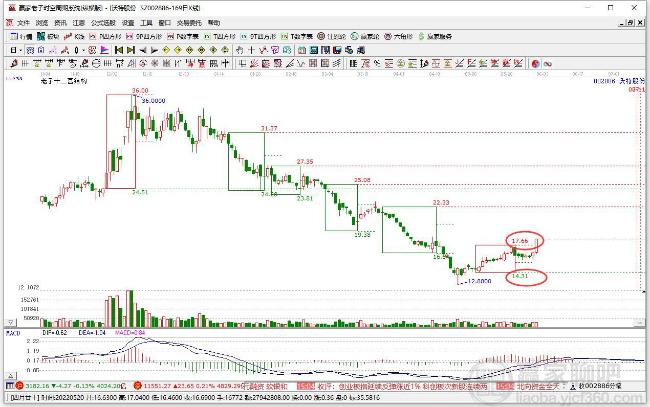Click the black right arrow icon
The height and width of the screenshot is (407, 650).
[154, 50]
